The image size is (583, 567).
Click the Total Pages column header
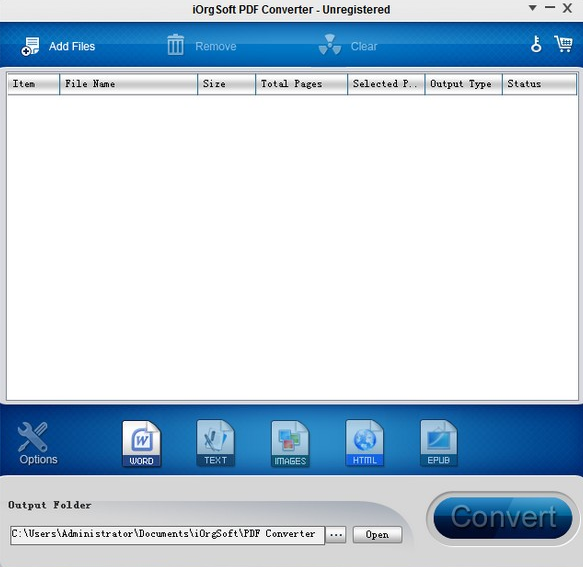tap(302, 84)
